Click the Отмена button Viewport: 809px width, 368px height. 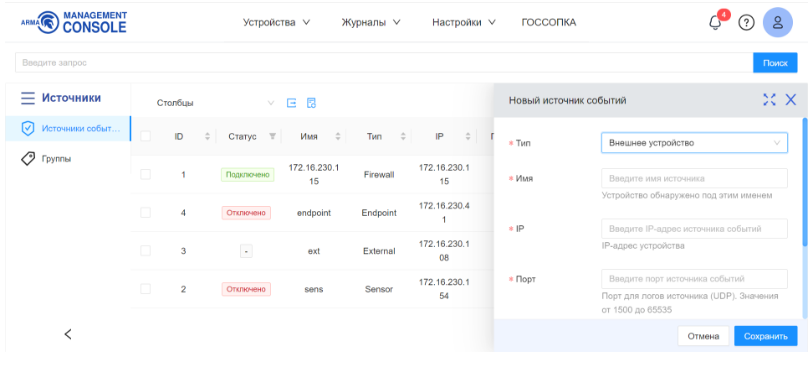click(703, 336)
